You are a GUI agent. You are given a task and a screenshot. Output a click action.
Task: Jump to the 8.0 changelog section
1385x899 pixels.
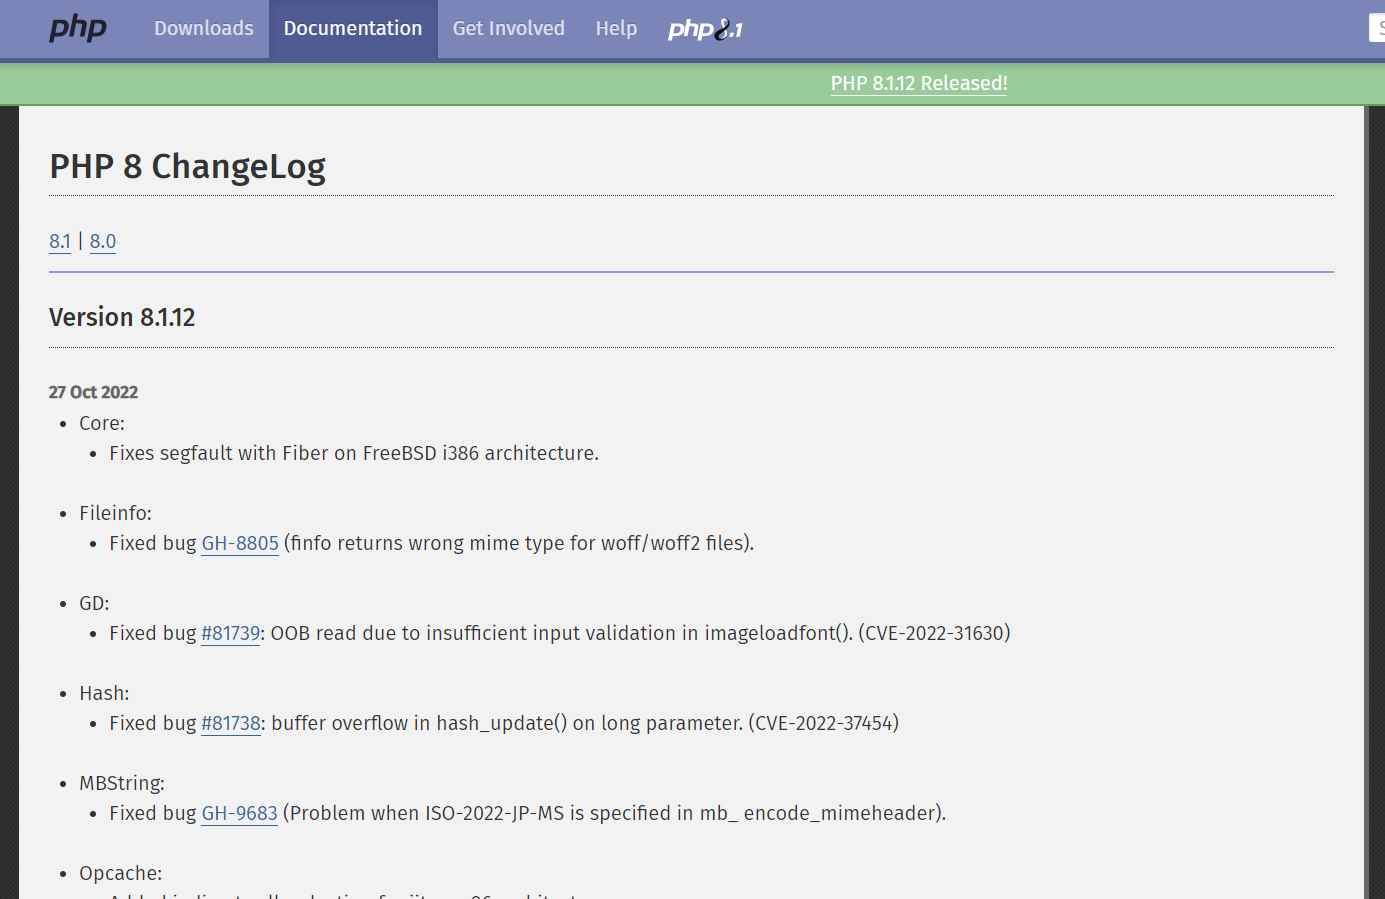coord(103,241)
